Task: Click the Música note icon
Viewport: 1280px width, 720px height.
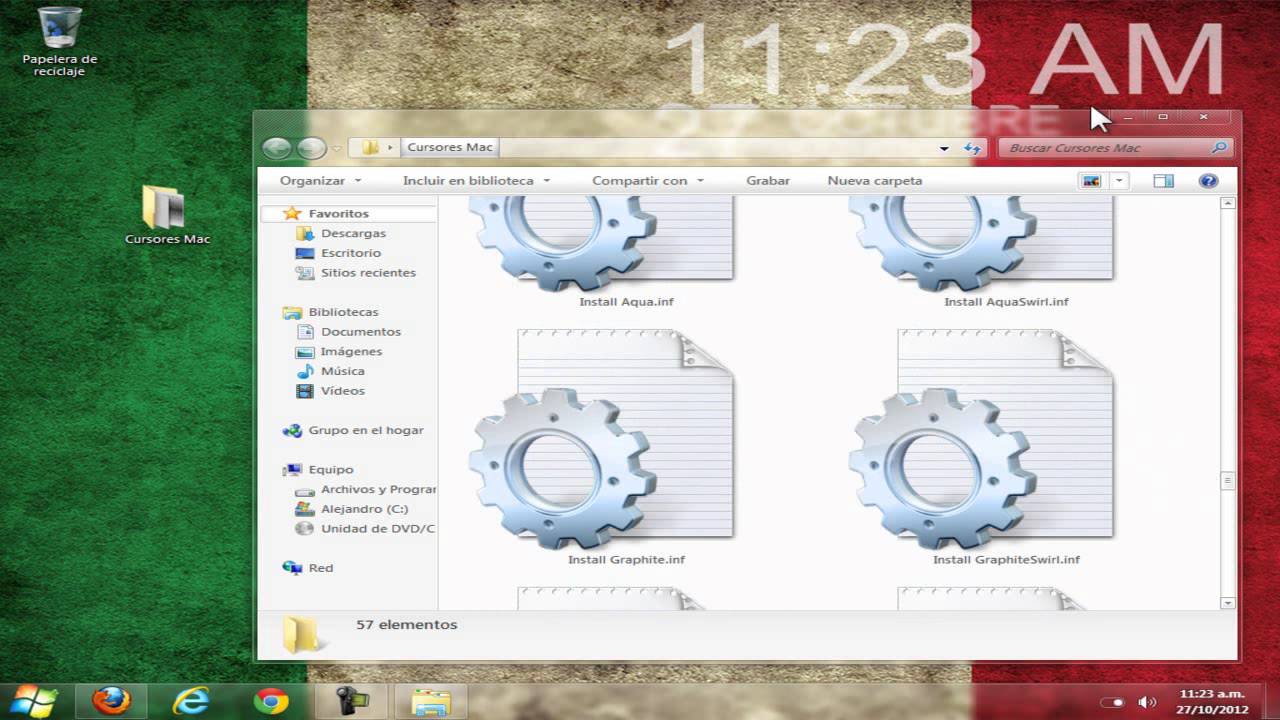Action: (x=305, y=371)
